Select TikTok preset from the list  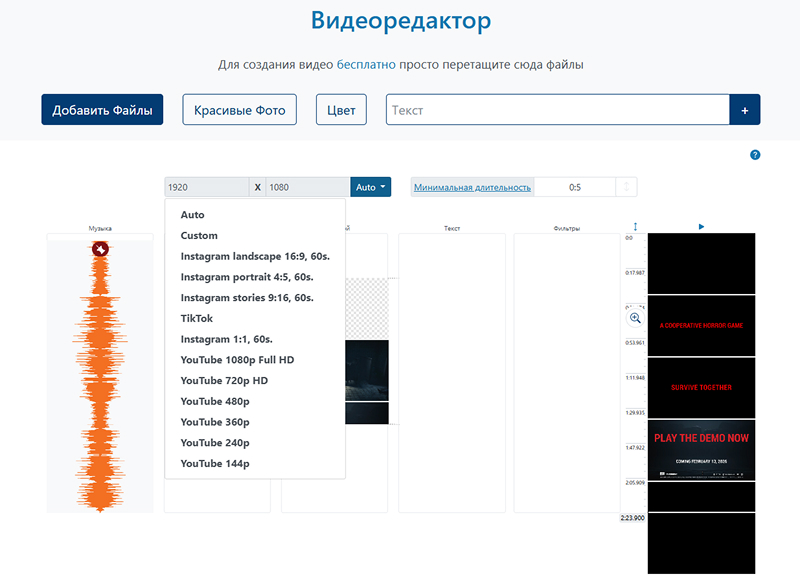point(197,318)
